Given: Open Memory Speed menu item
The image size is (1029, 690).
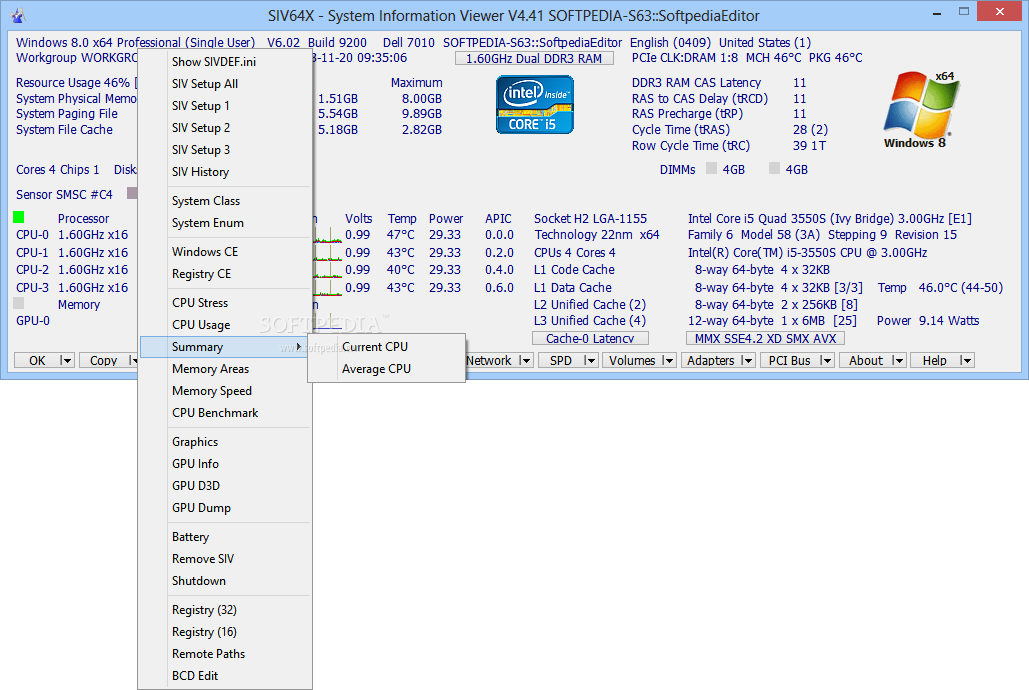Looking at the screenshot, I should click(x=225, y=391).
